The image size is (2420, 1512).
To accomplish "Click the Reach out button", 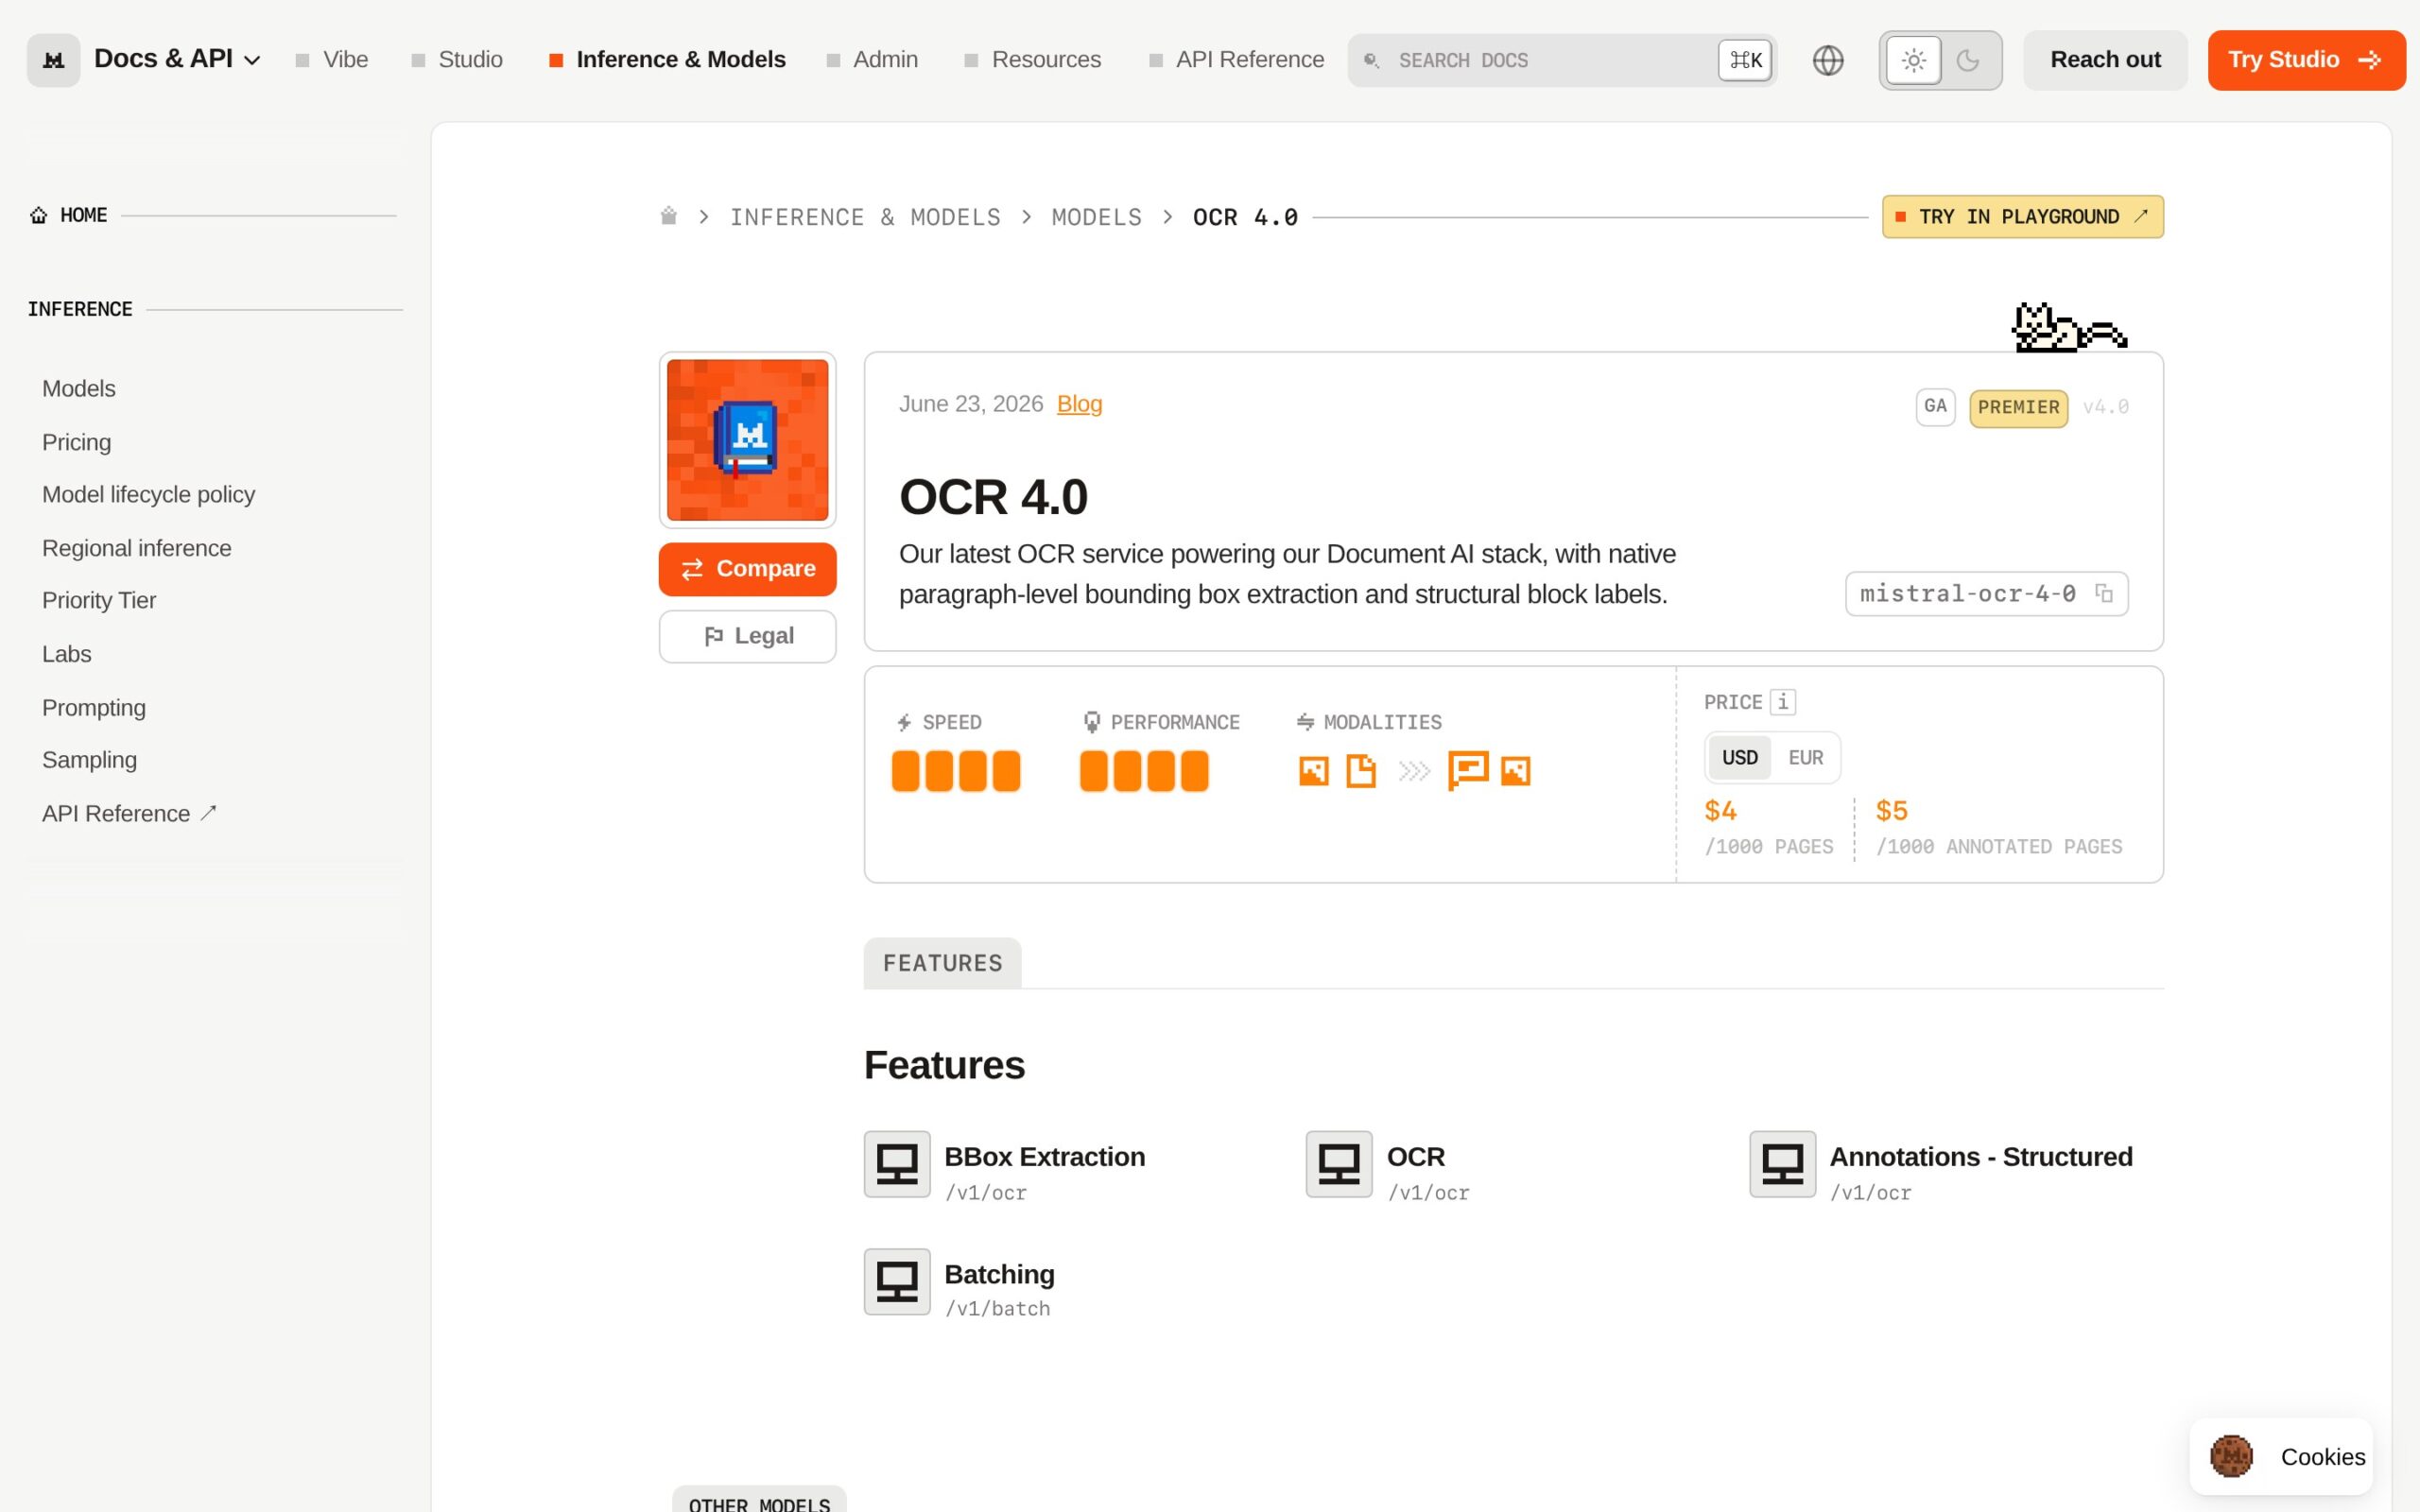I will [2105, 60].
